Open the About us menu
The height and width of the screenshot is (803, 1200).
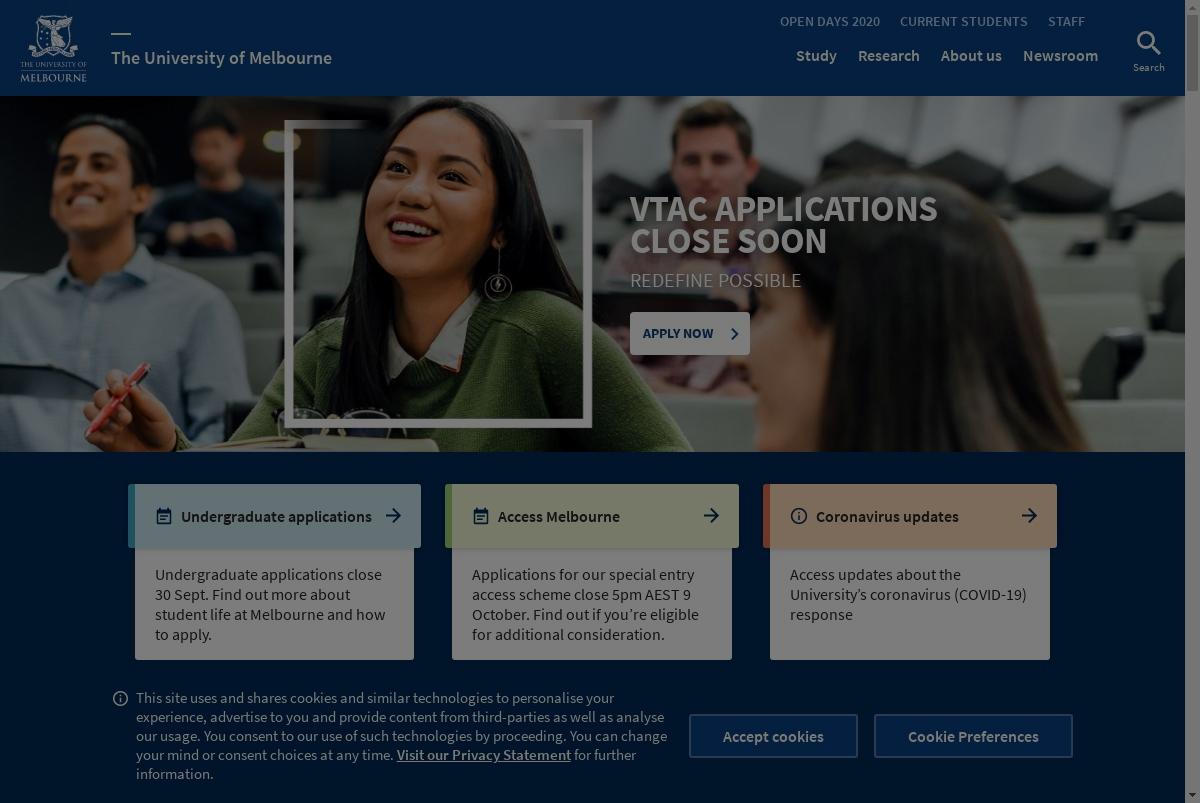point(971,56)
